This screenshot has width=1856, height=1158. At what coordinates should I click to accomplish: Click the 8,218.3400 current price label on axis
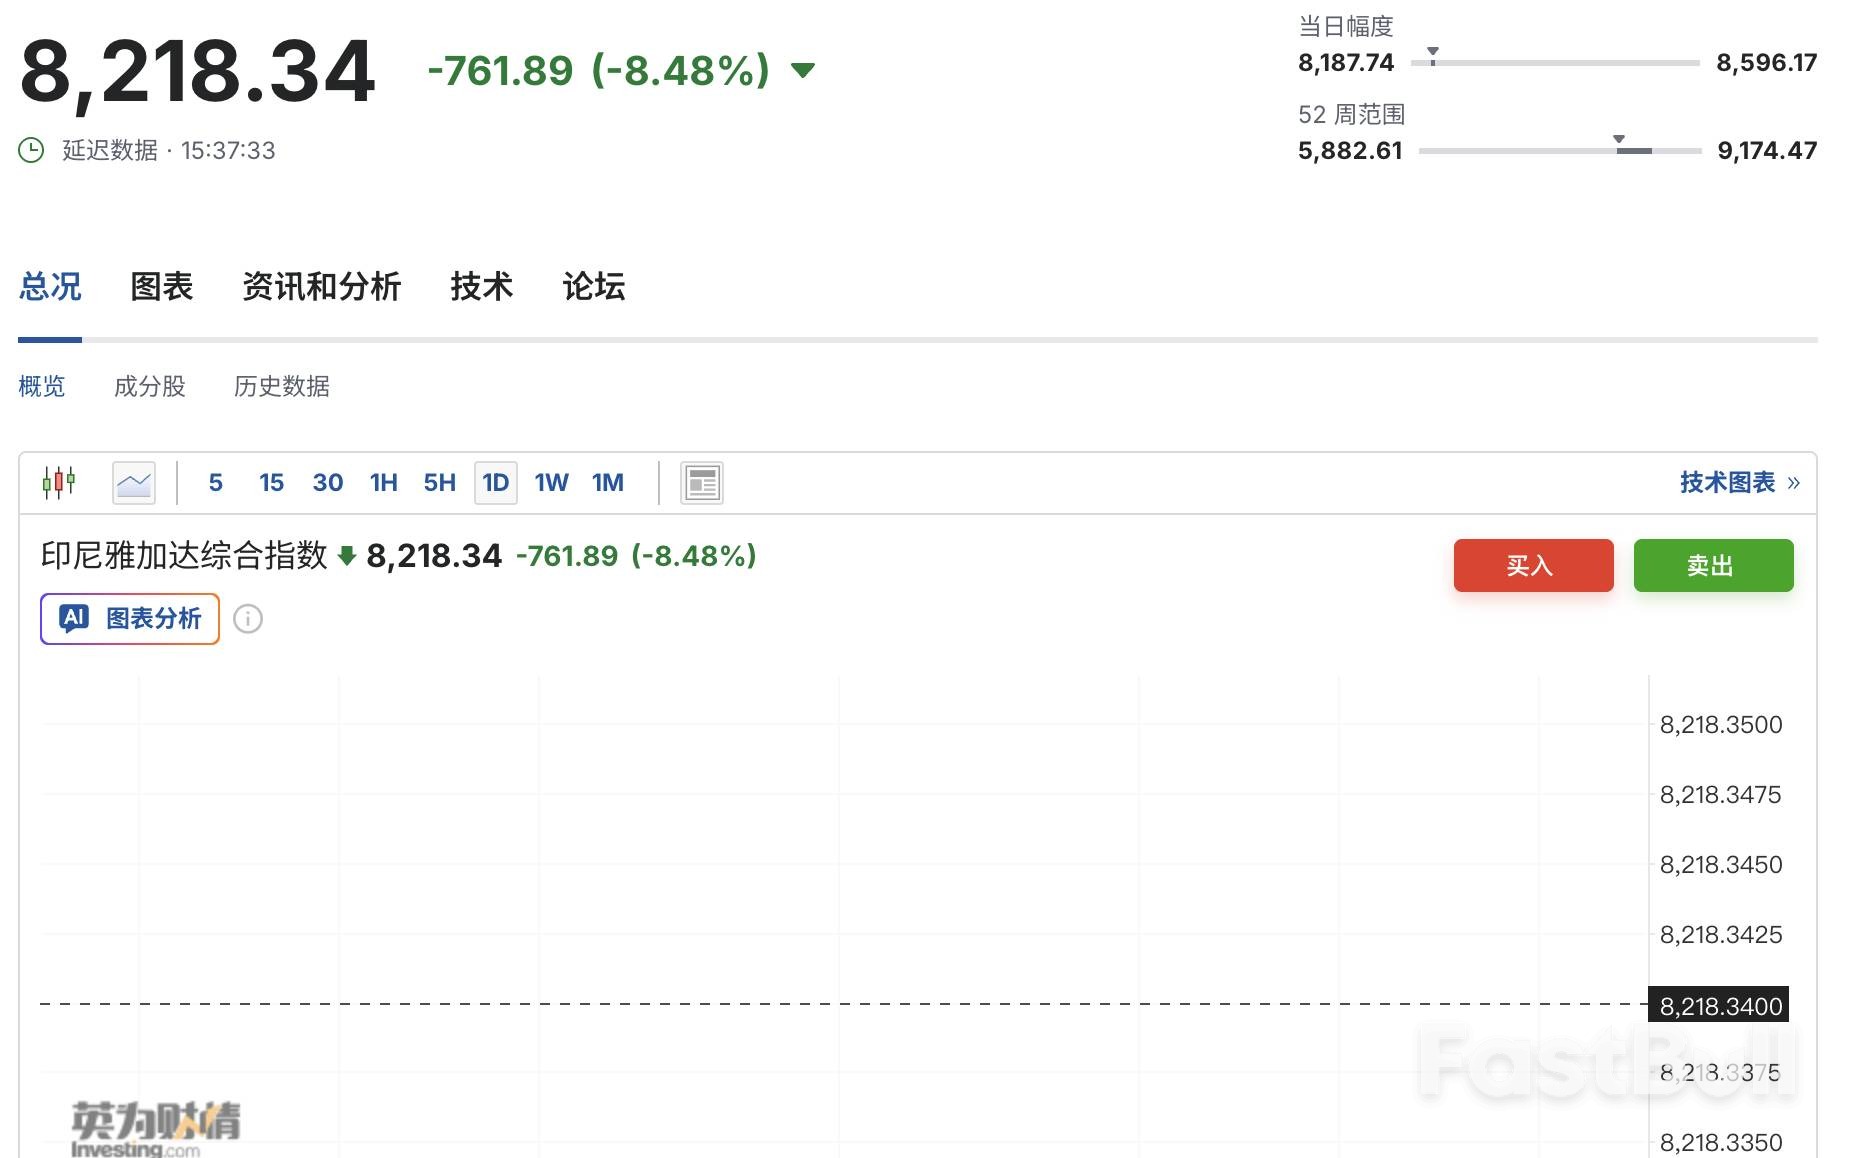(x=1719, y=1005)
